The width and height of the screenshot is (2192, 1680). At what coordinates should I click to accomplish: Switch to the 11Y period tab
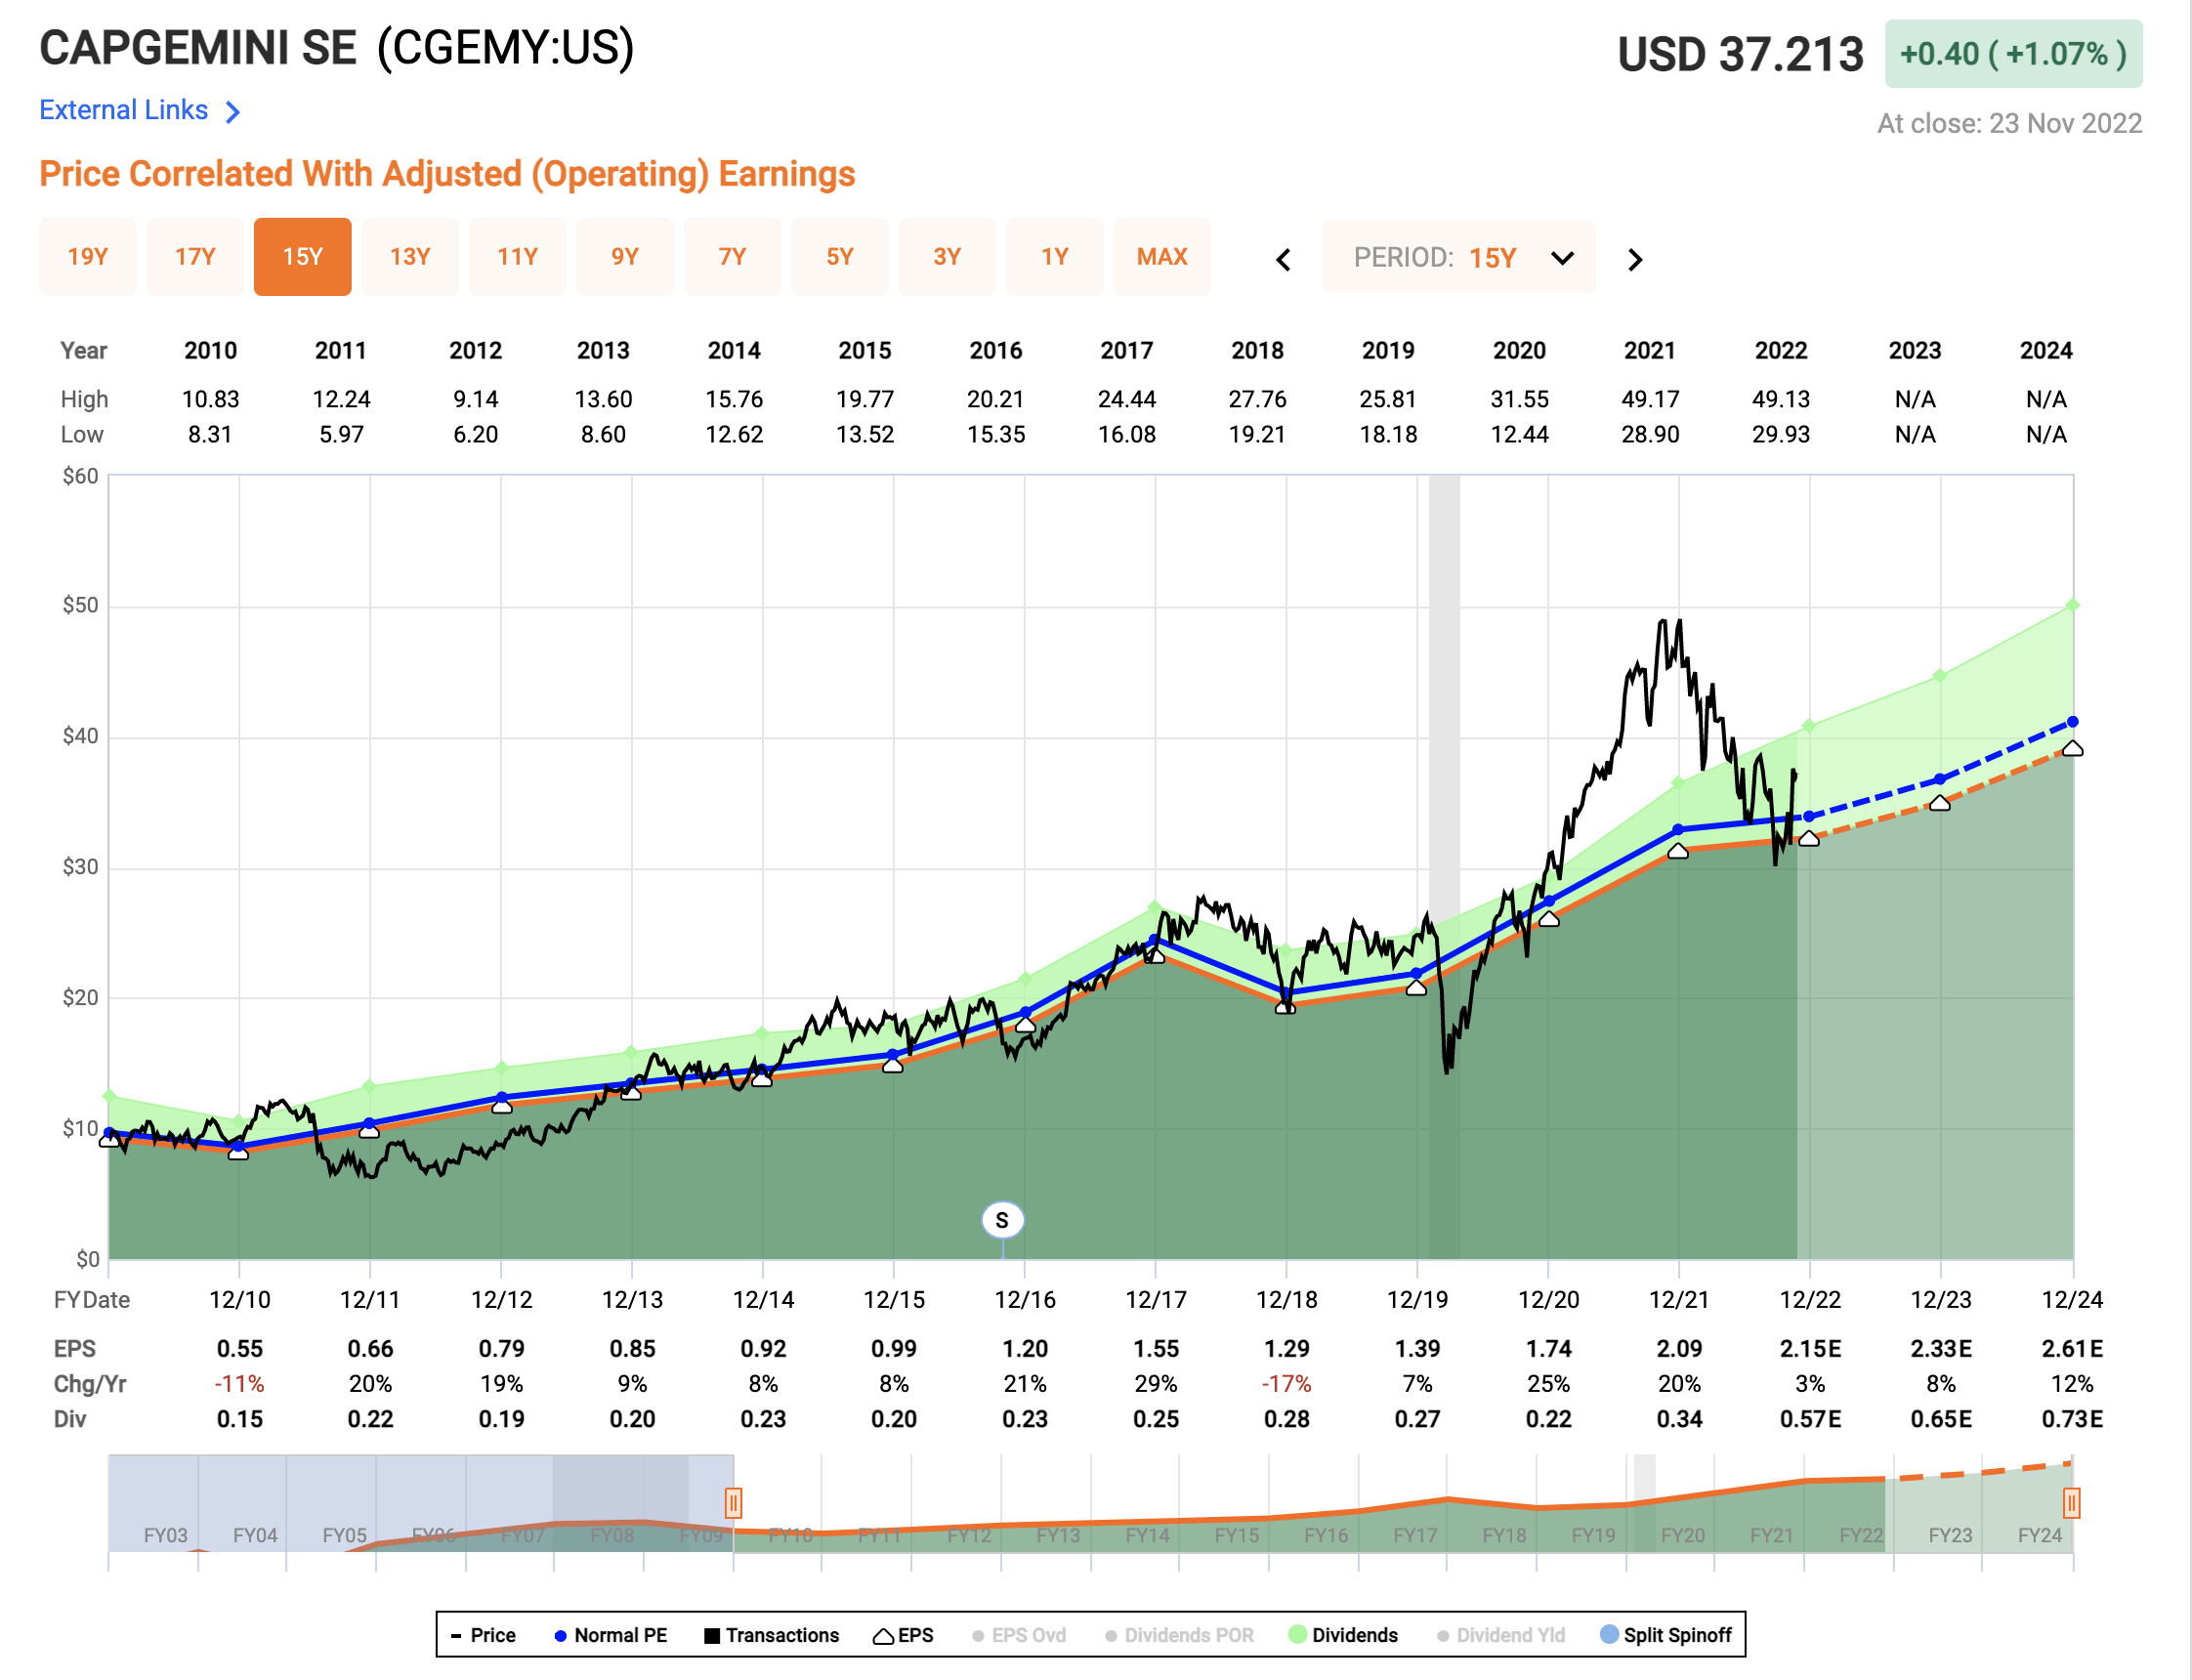518,257
